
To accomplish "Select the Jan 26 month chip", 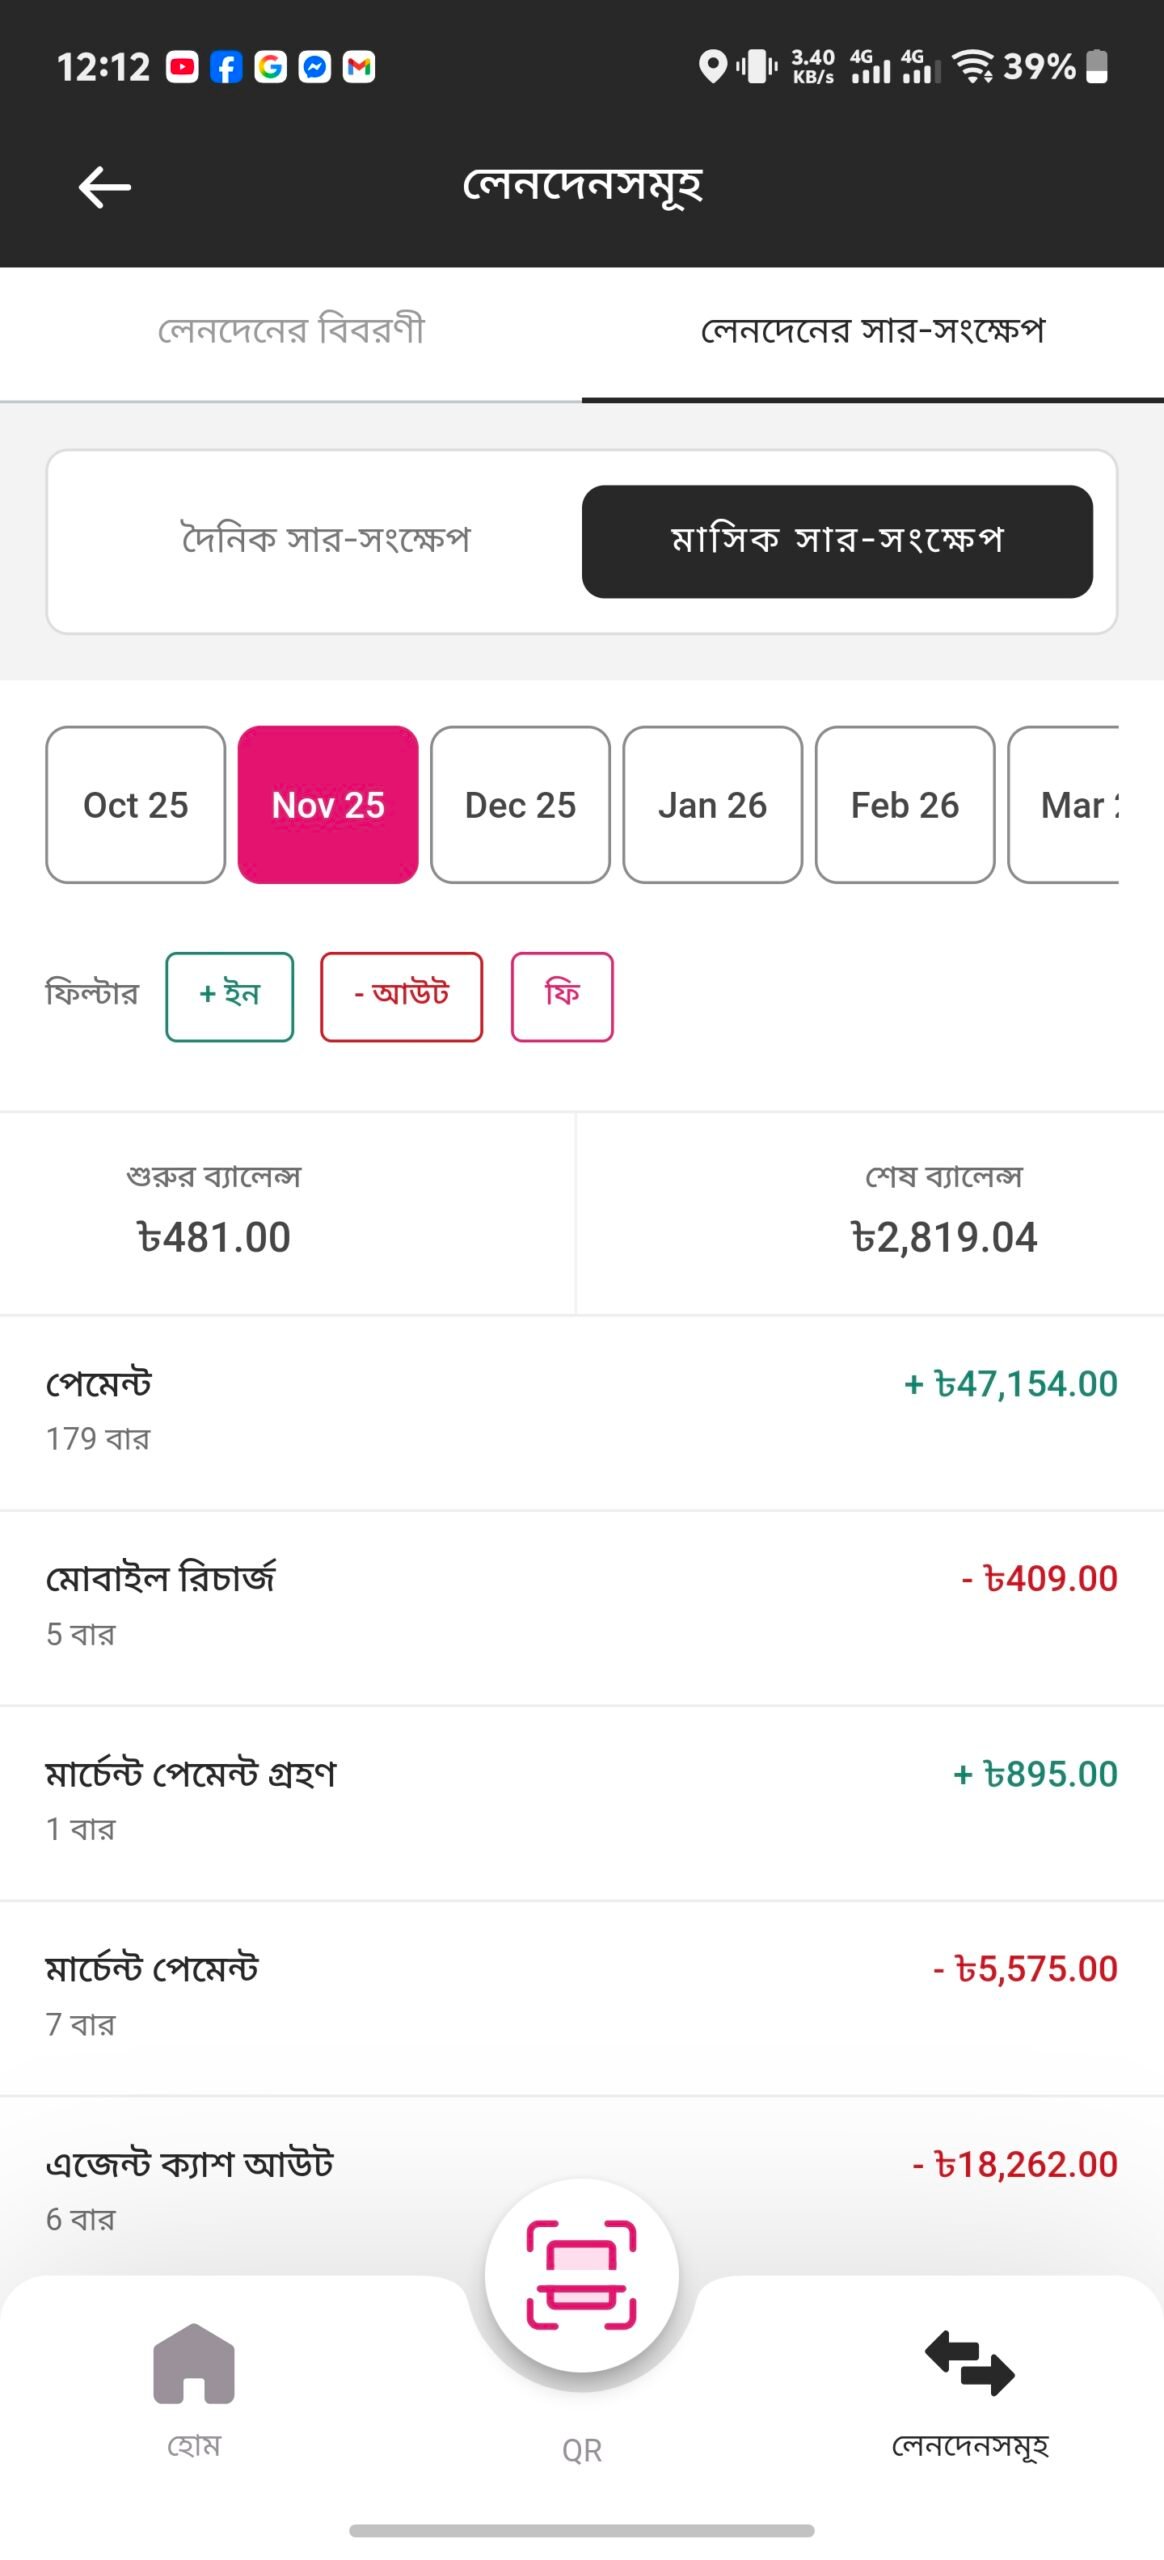I will tap(712, 805).
